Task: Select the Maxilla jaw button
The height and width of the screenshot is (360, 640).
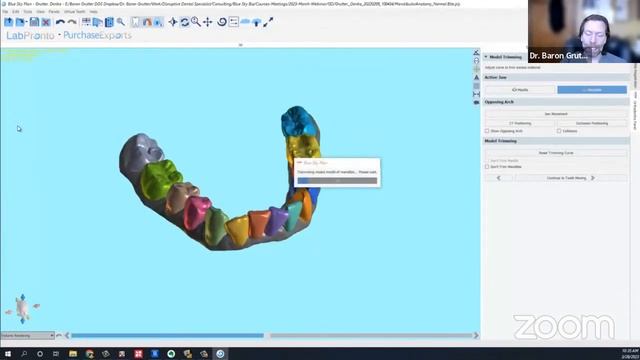Action: pyautogui.click(x=520, y=90)
